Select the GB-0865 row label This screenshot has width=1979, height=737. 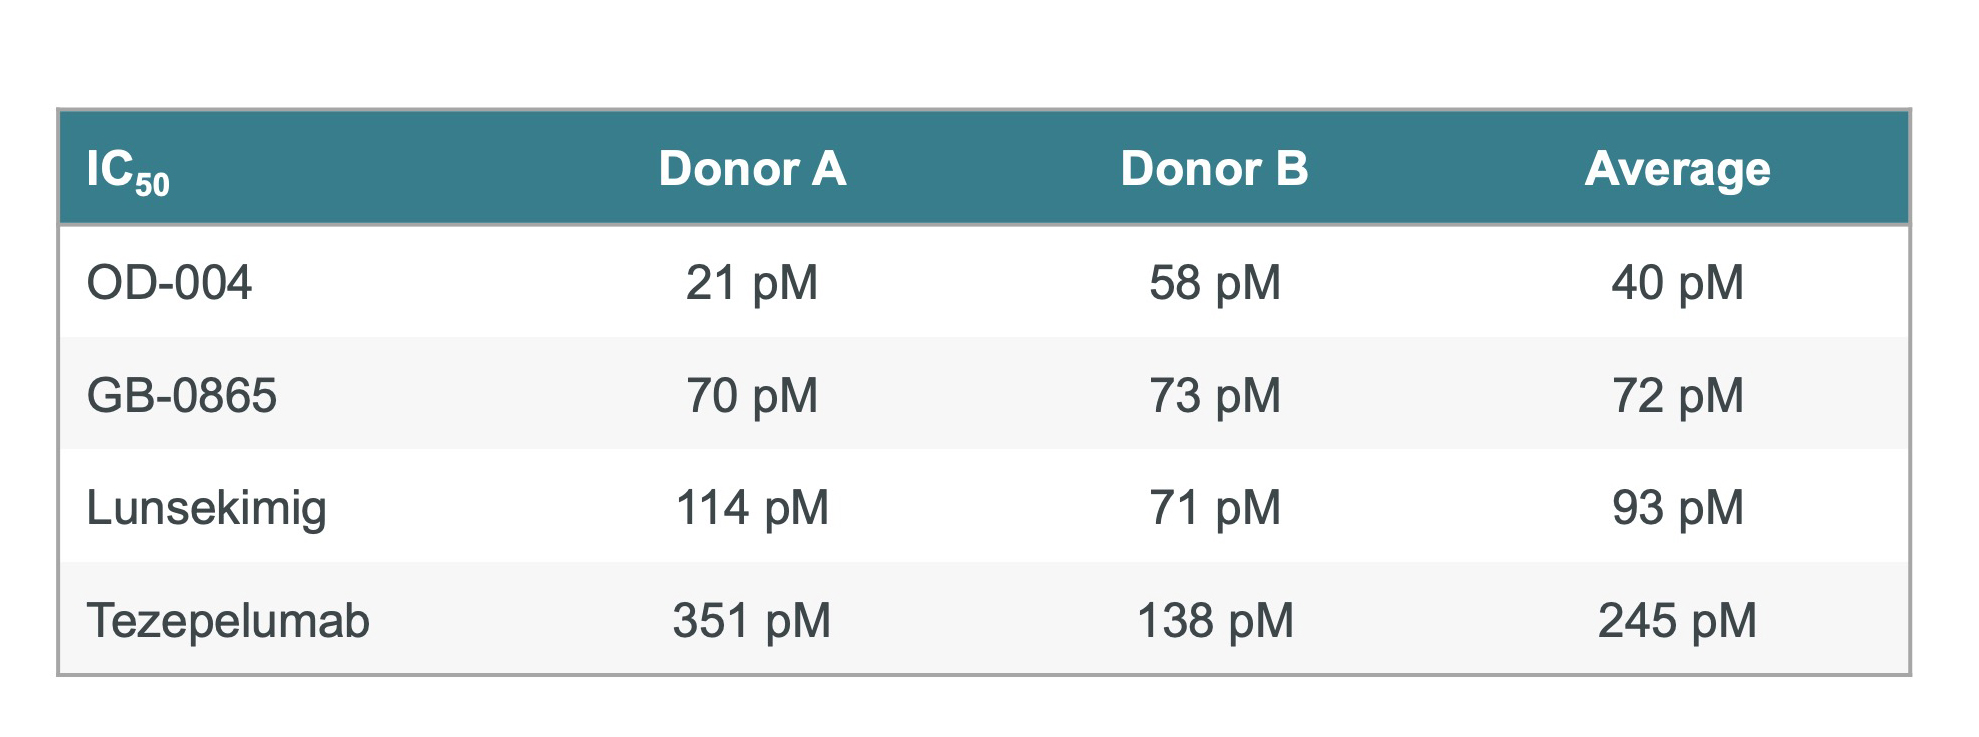tap(181, 396)
